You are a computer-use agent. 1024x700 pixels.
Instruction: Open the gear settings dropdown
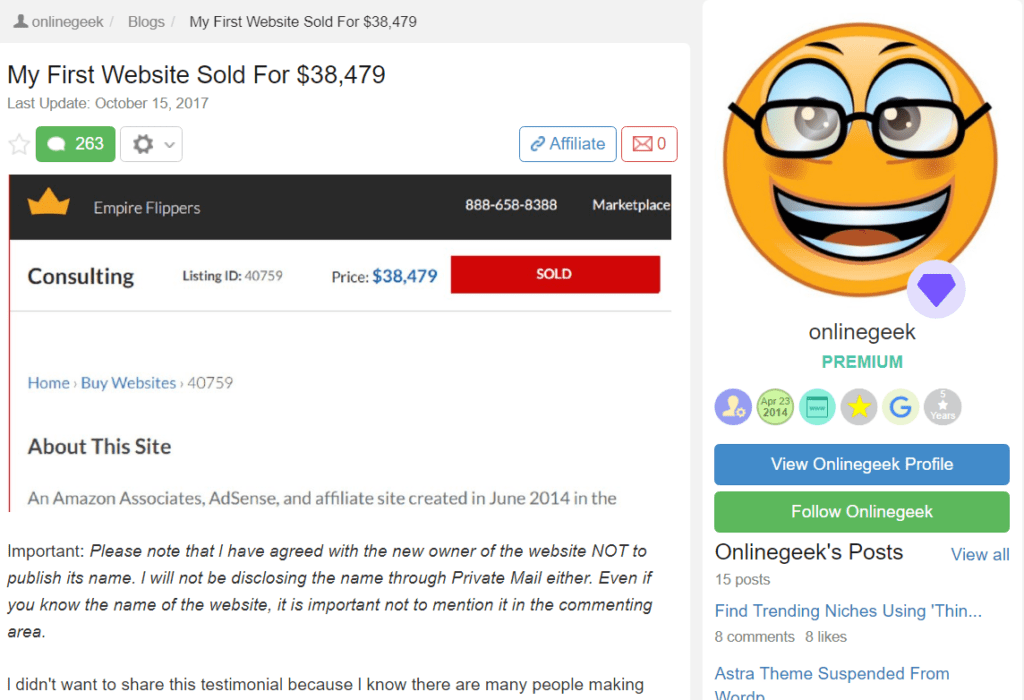coord(152,144)
